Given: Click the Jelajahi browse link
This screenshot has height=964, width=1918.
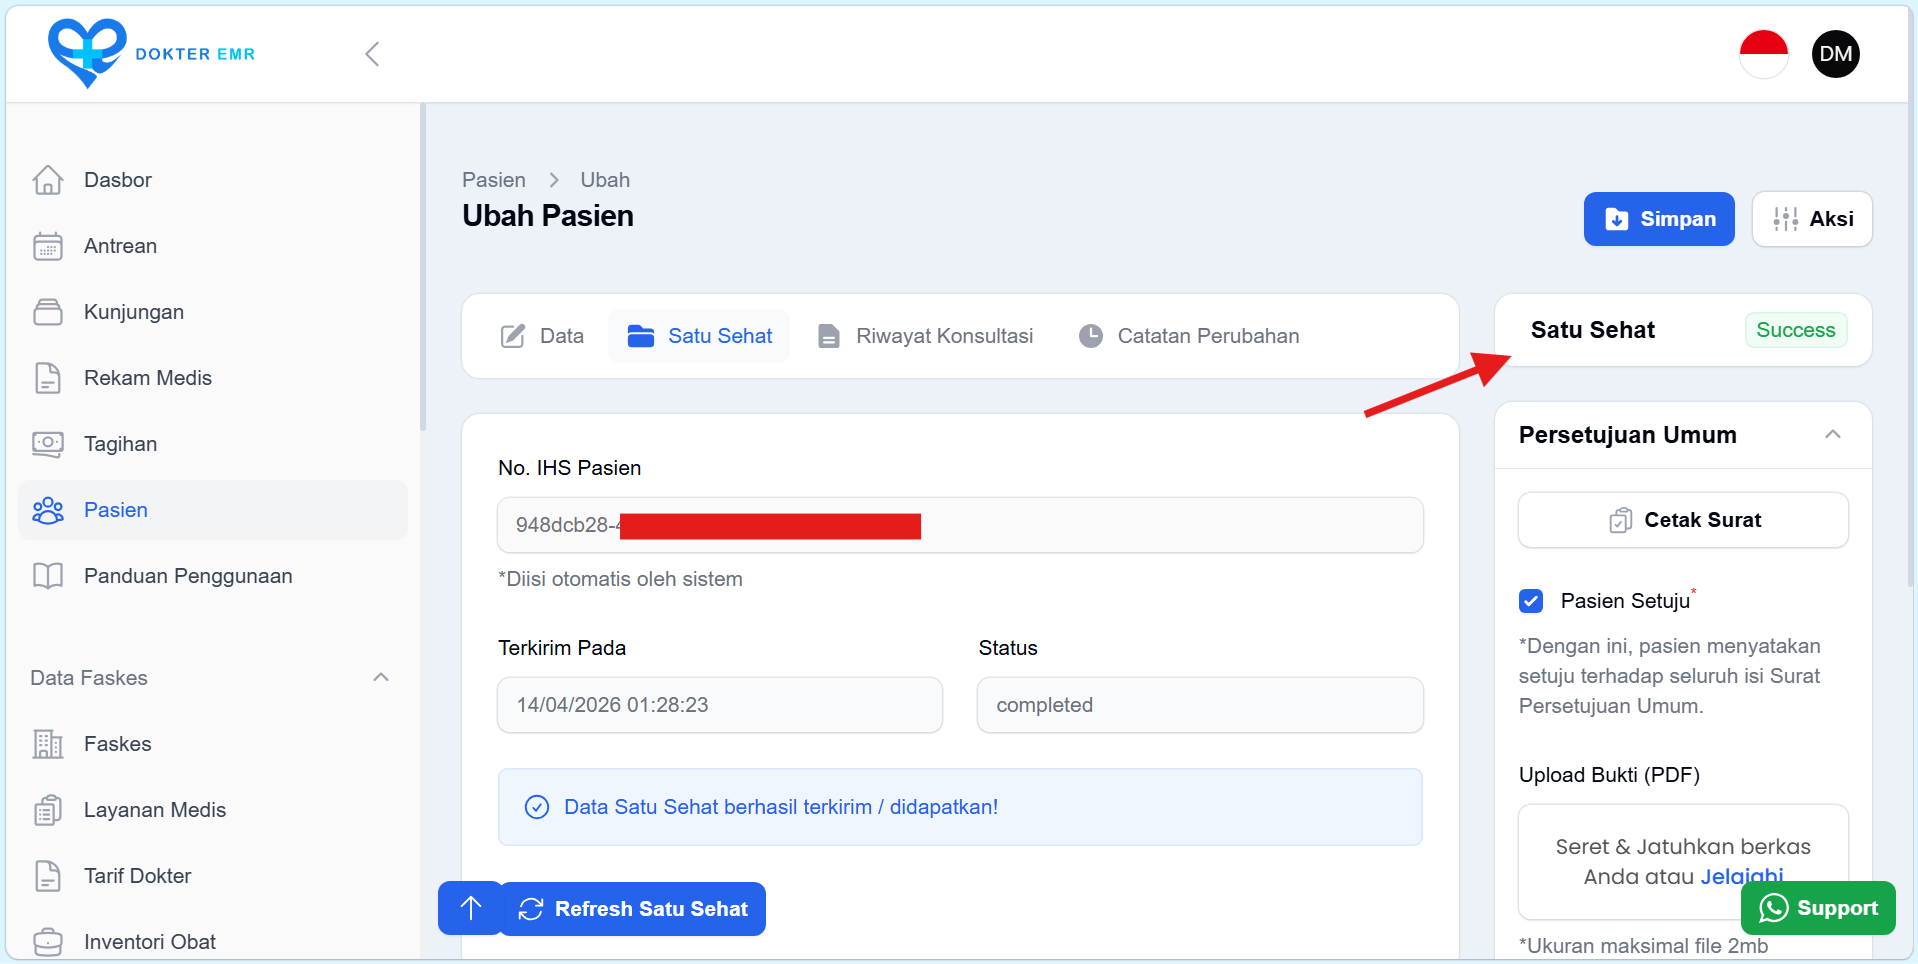Looking at the screenshot, I should pyautogui.click(x=1742, y=877).
